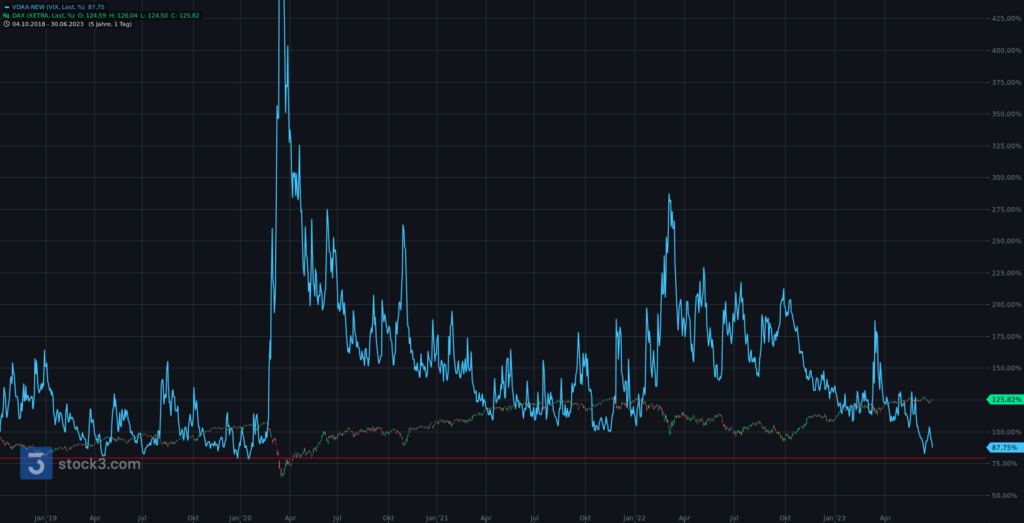The width and height of the screenshot is (1024, 523).
Task: Click the clock icon beside date range
Action: point(6,24)
